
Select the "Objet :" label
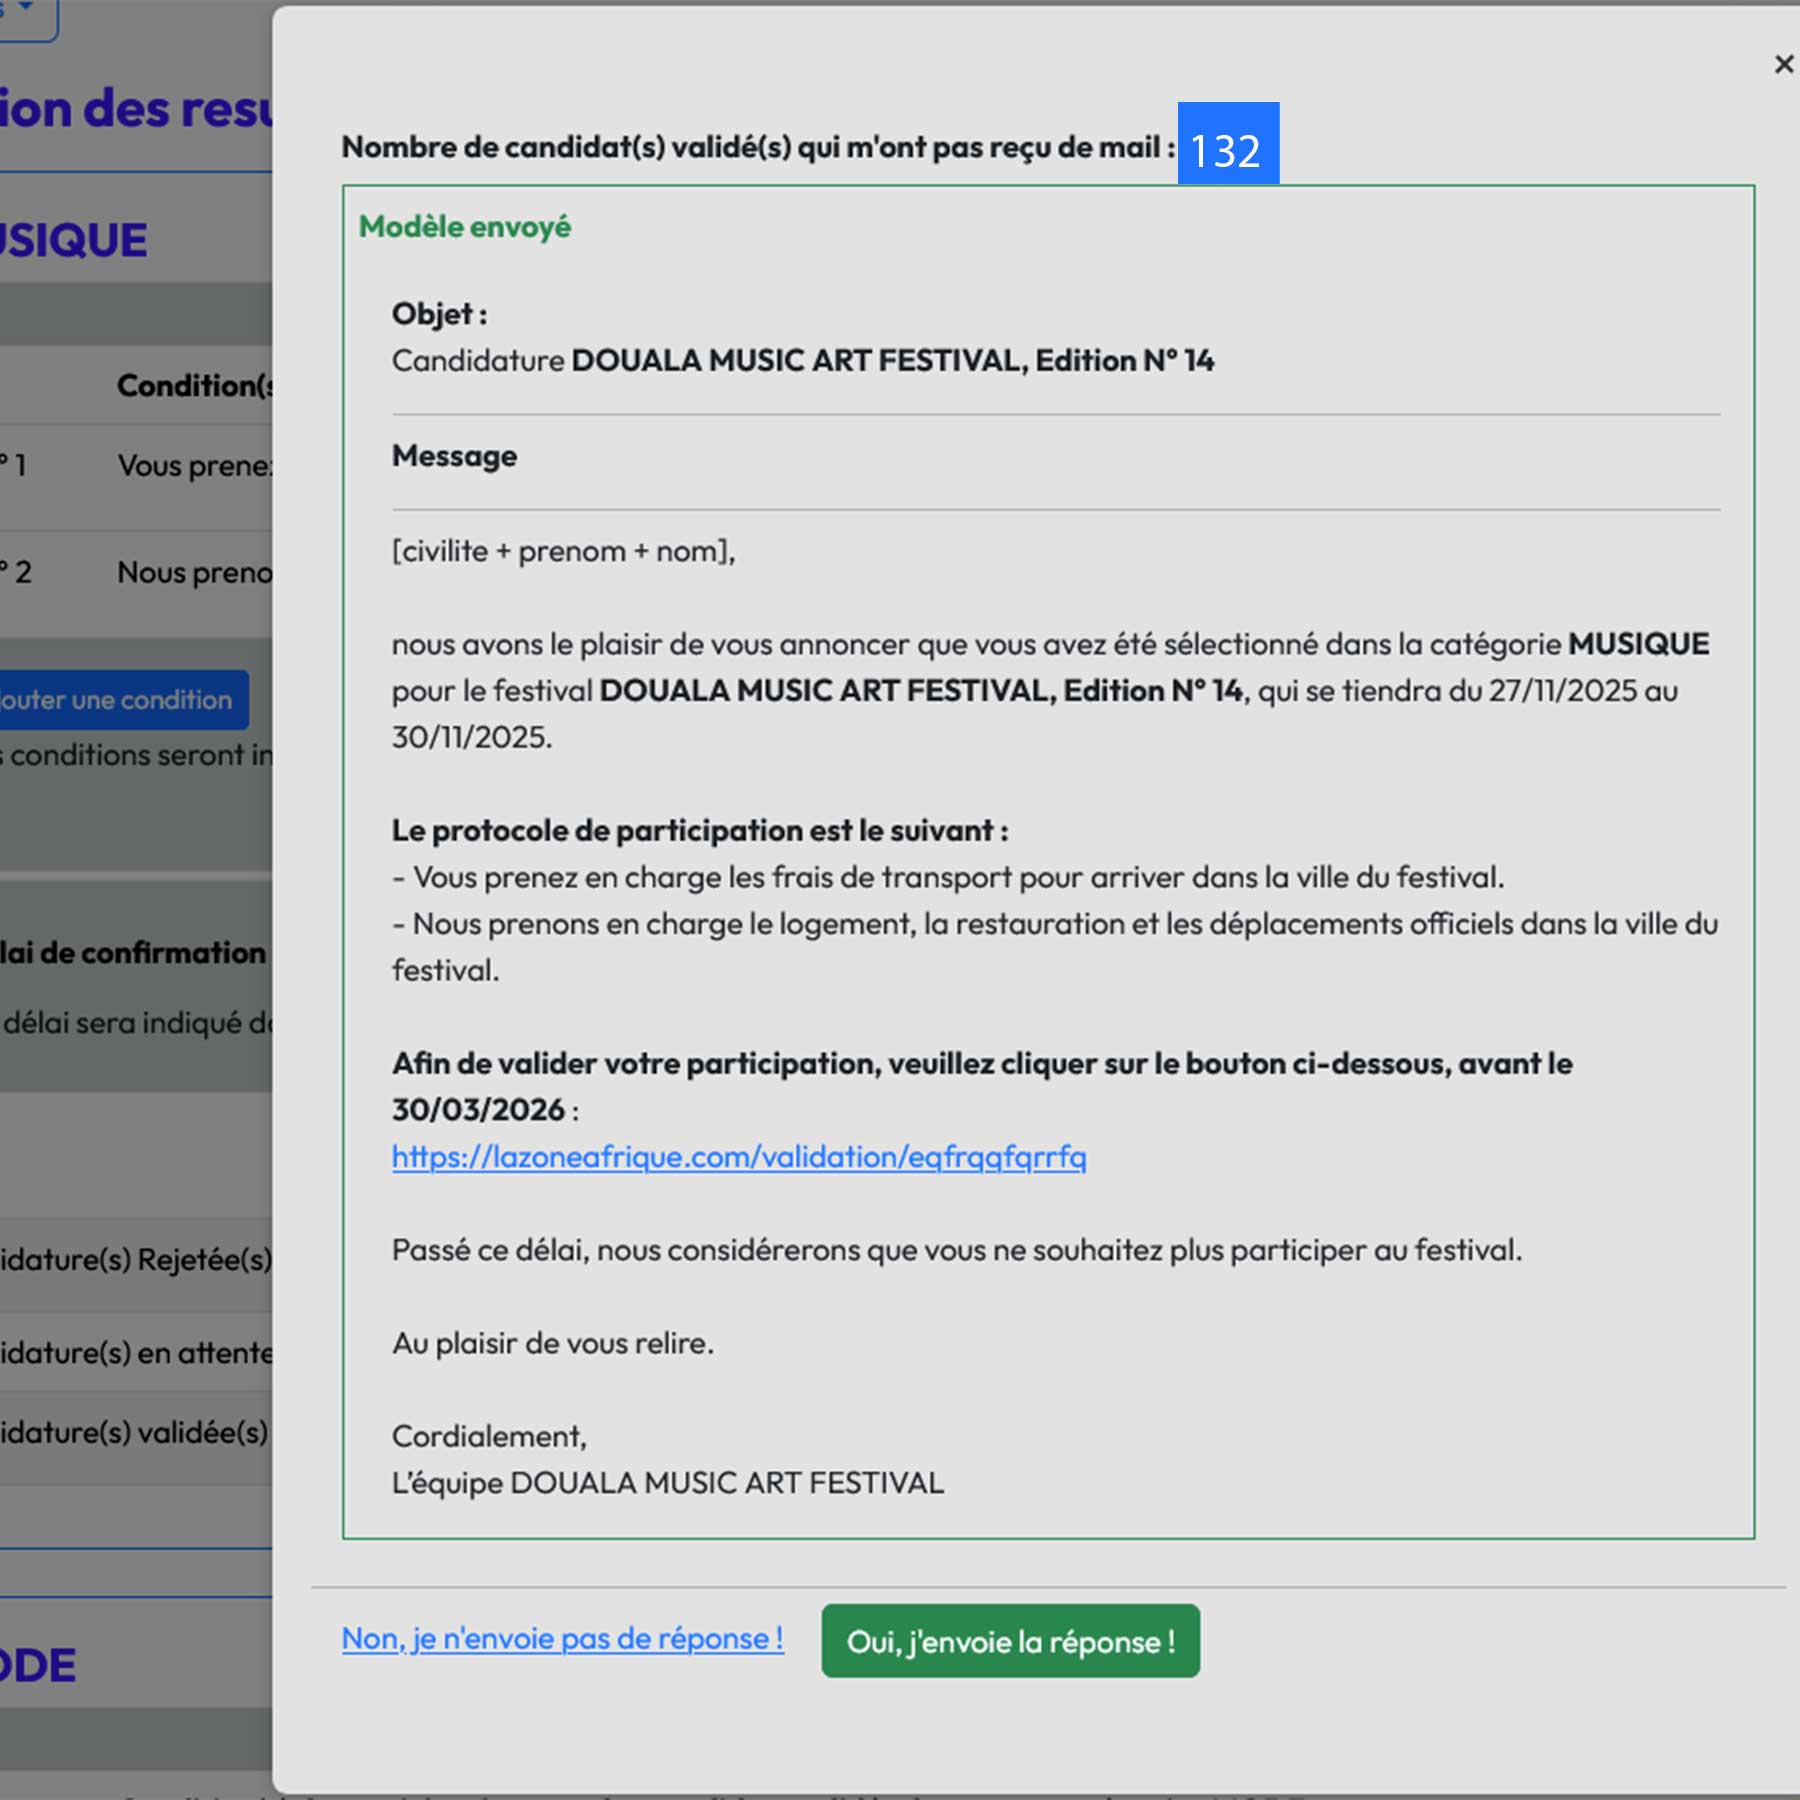[439, 314]
